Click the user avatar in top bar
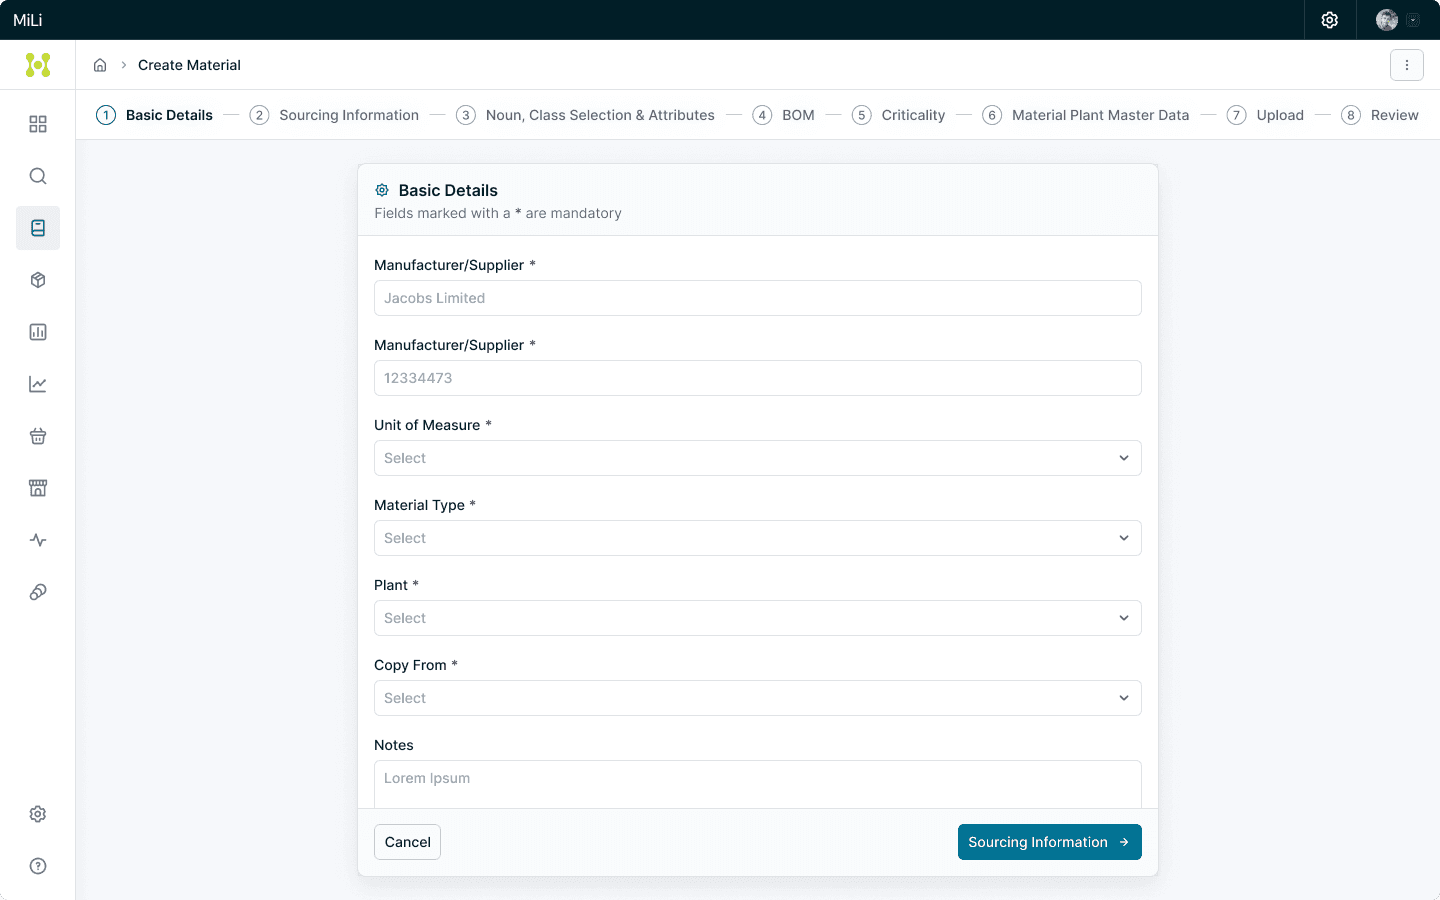1440x900 pixels. tap(1387, 20)
